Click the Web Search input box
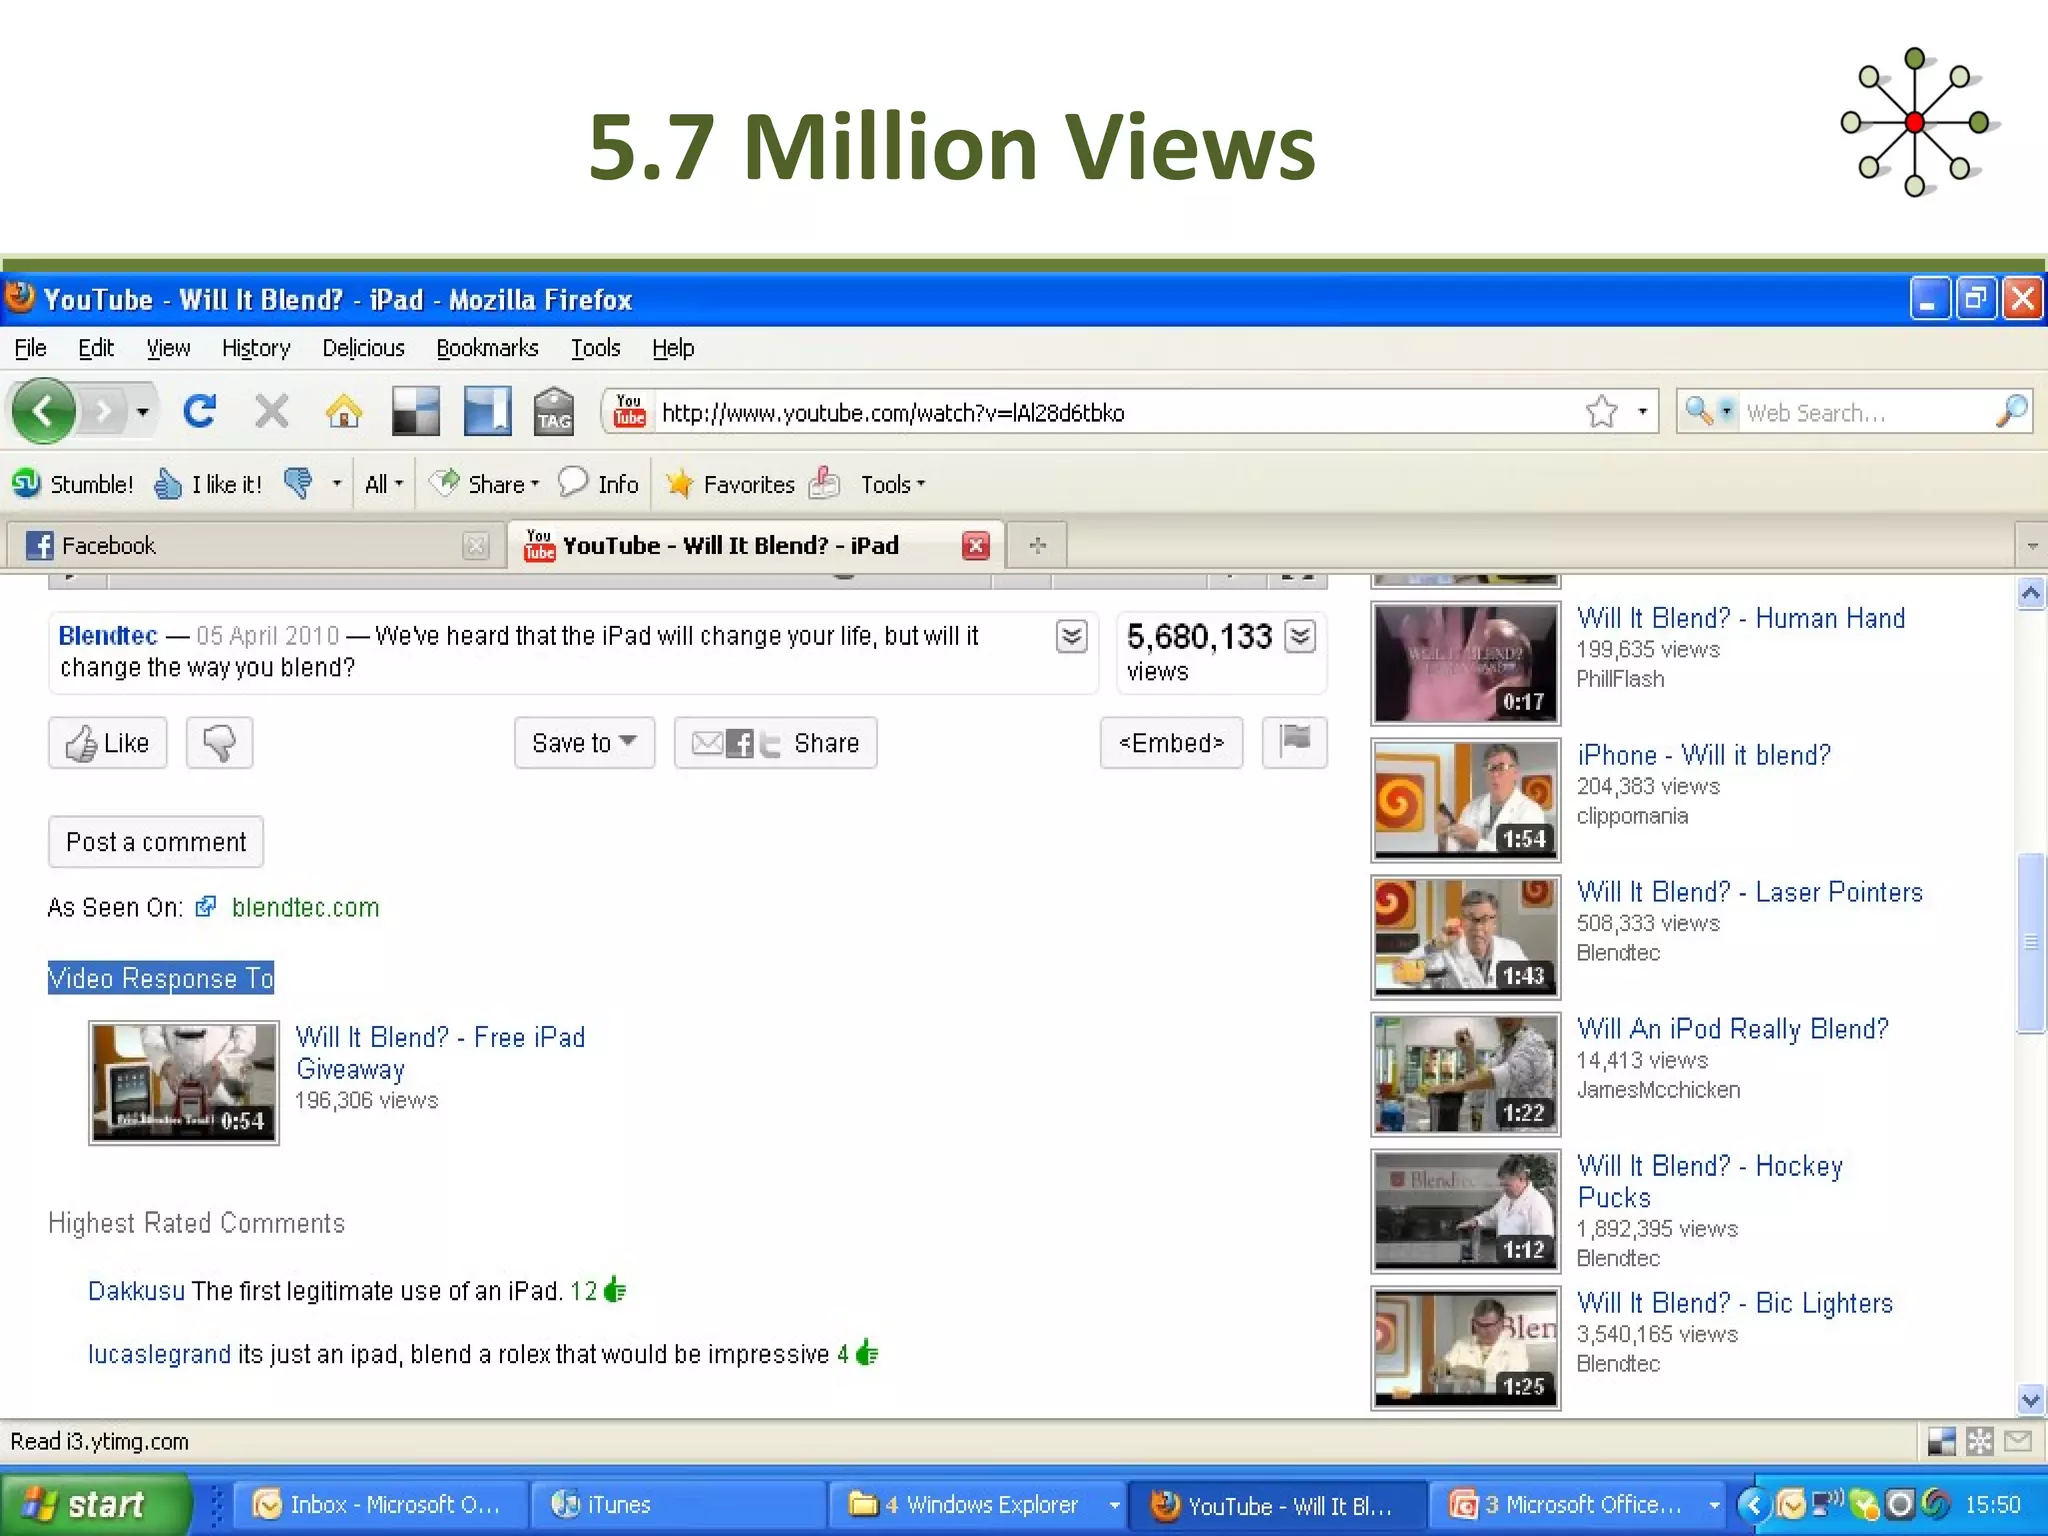Image resolution: width=2048 pixels, height=1536 pixels. click(x=1865, y=412)
